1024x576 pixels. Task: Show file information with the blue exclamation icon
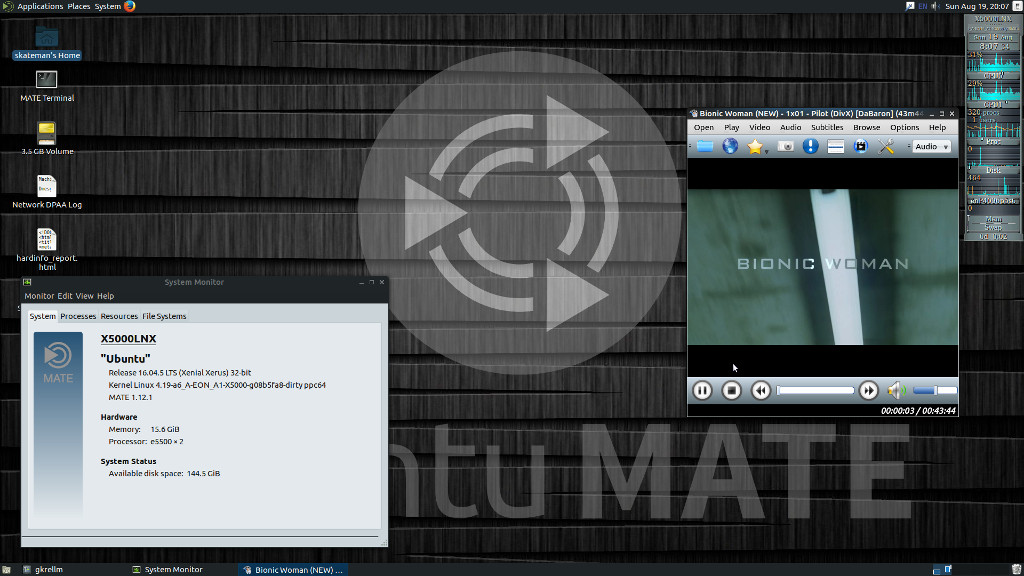810,146
